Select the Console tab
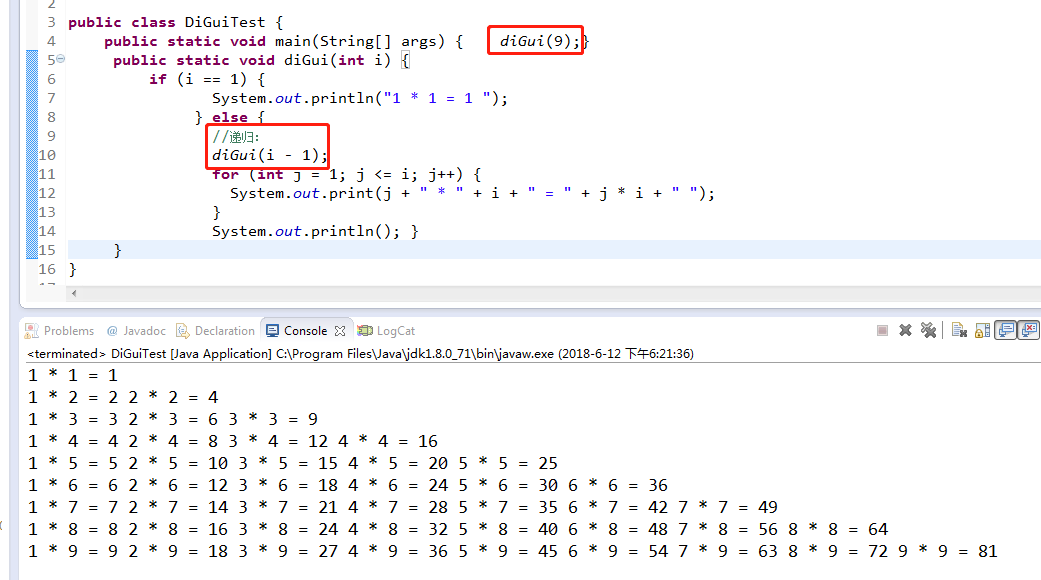Viewport: 1041px width, 580px height. click(x=305, y=330)
